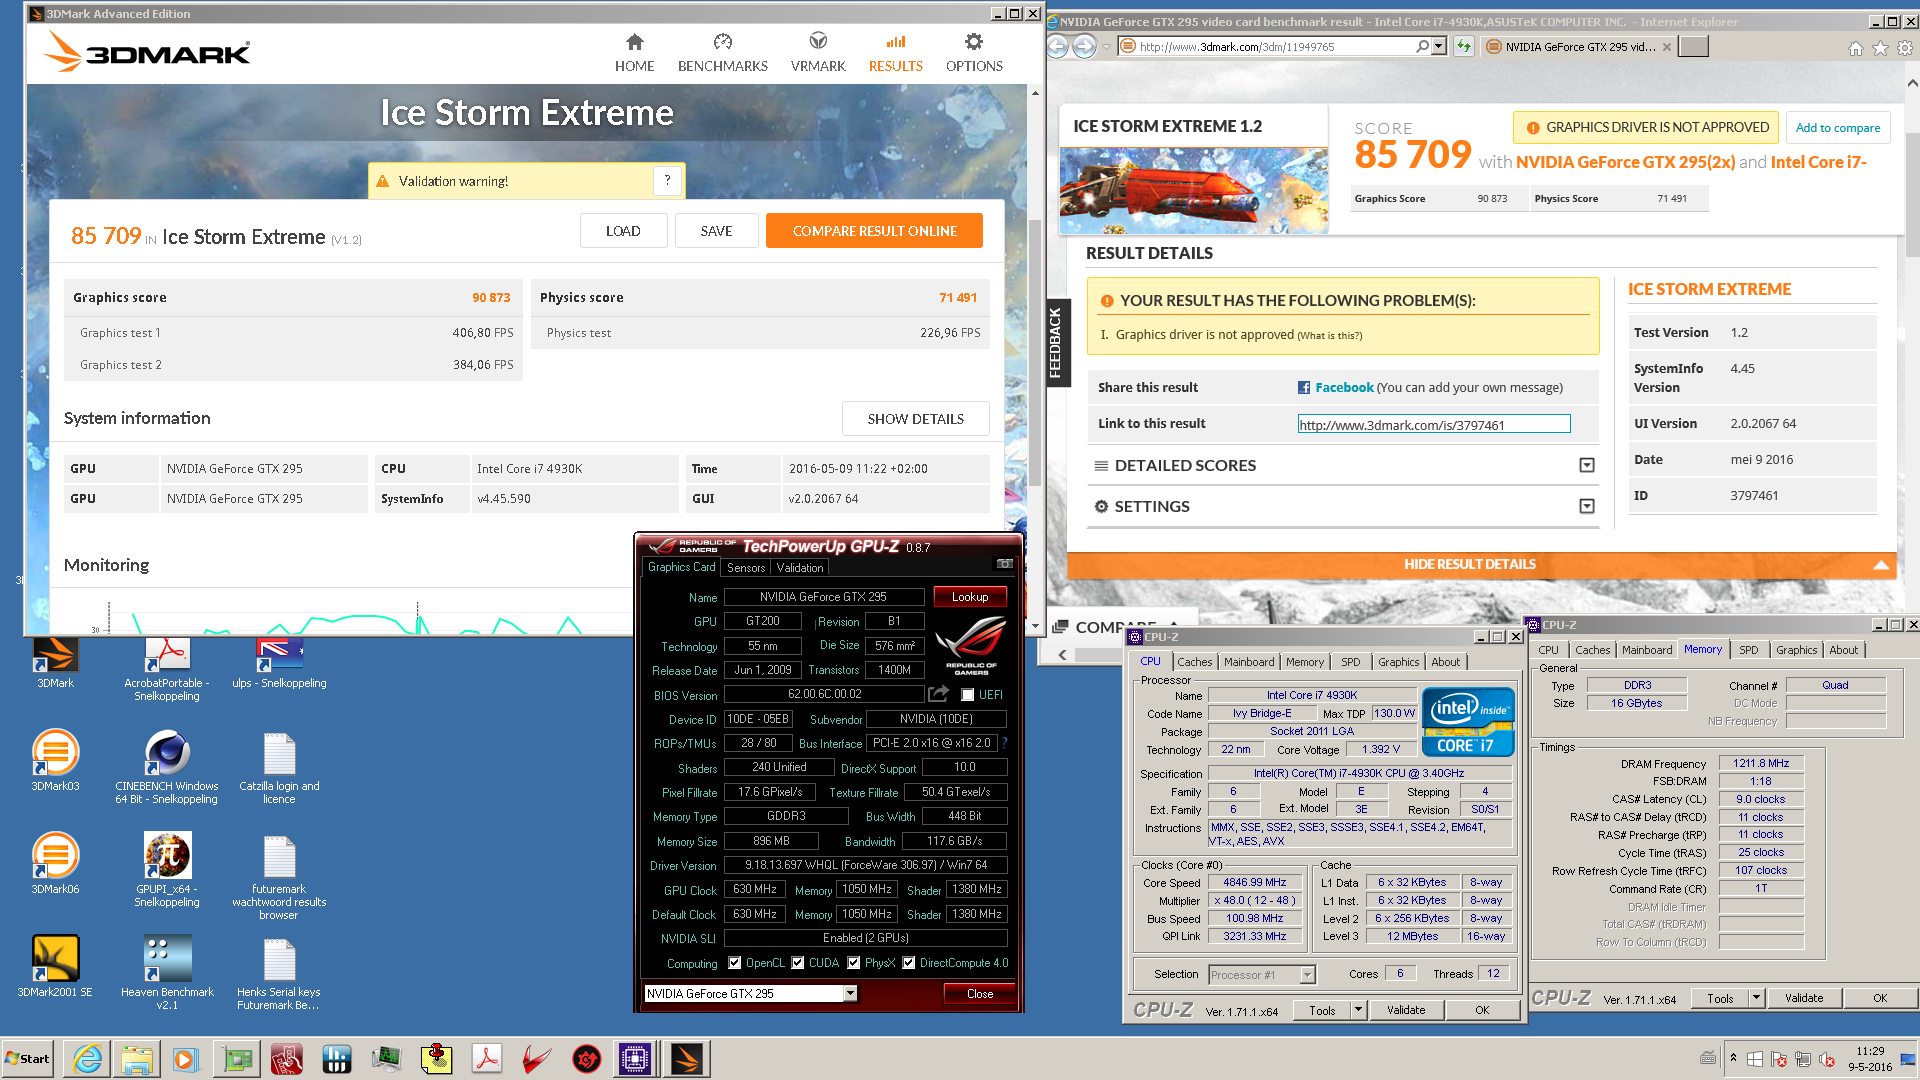This screenshot has width=1920, height=1080.
Task: Click the Adobe Reader taskbar icon
Action: coord(487,1059)
